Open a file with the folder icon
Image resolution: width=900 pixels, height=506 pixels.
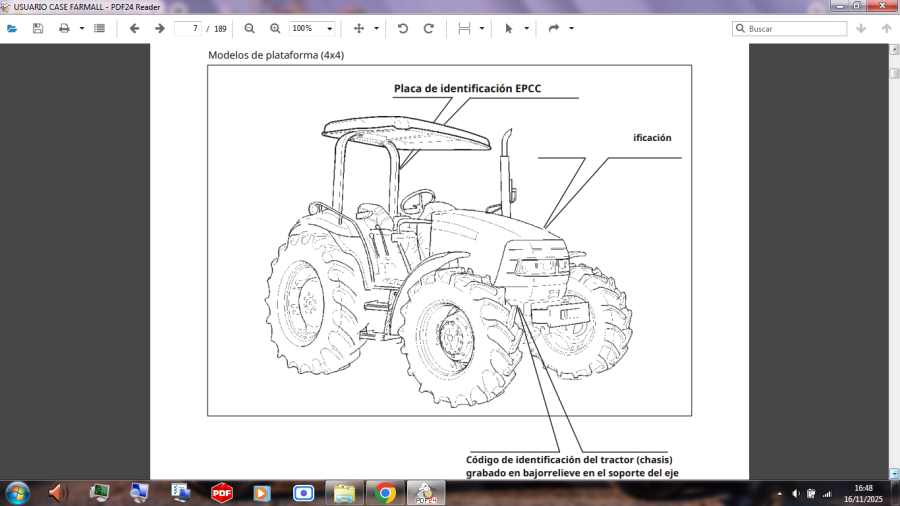(12, 29)
